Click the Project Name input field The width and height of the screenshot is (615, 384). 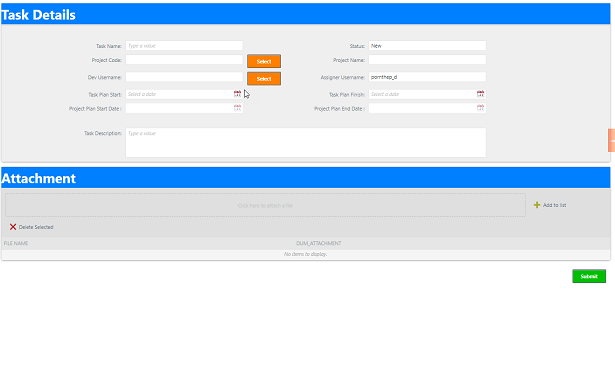point(427,60)
